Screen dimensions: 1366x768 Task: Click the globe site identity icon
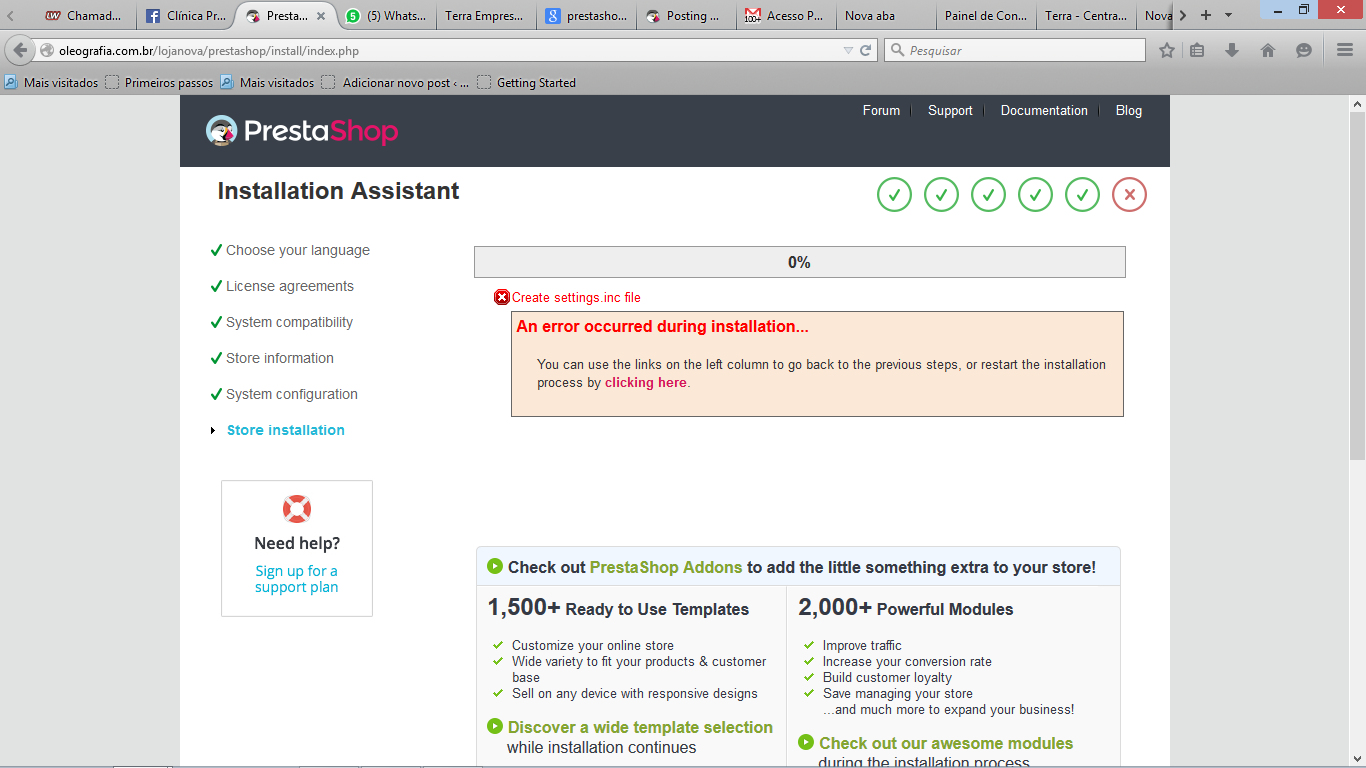pyautogui.click(x=46, y=50)
